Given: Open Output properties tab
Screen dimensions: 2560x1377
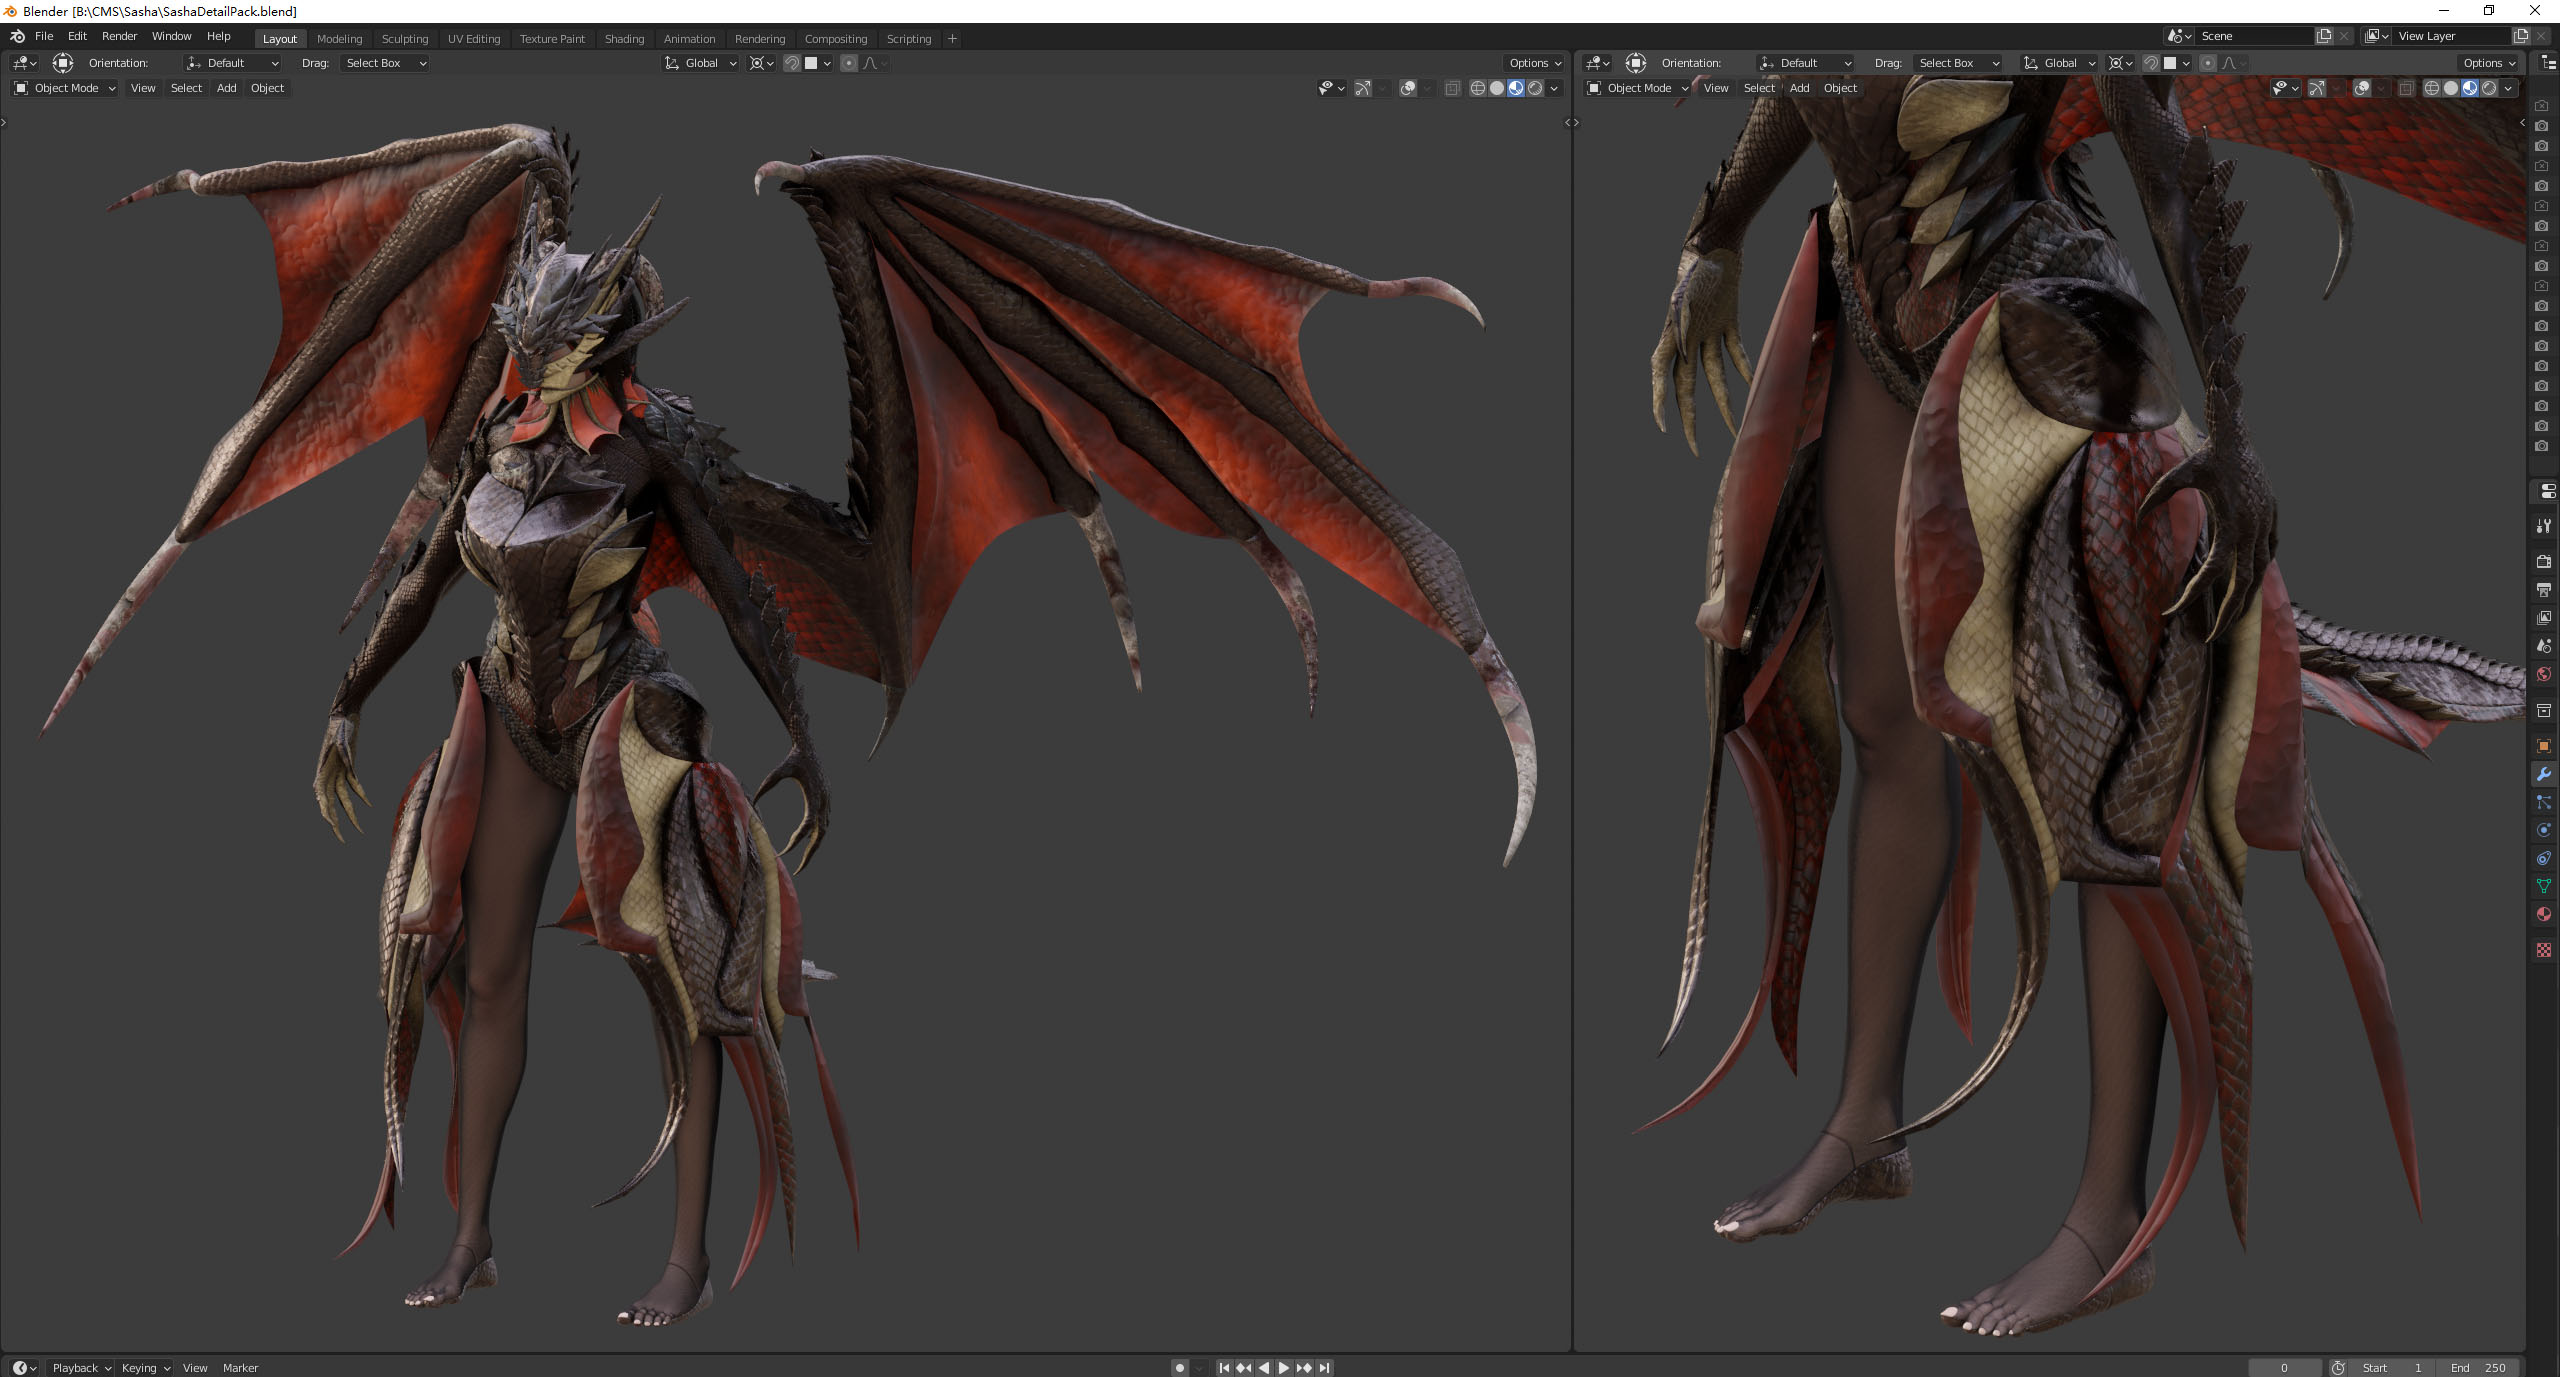Looking at the screenshot, I should coord(2544,590).
